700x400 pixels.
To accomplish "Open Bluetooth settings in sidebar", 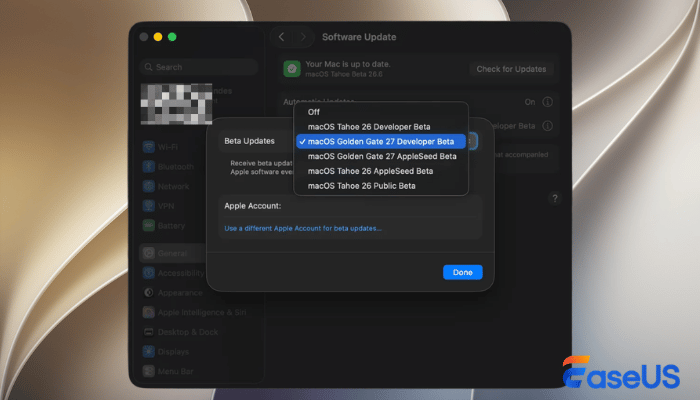I will click(x=168, y=167).
